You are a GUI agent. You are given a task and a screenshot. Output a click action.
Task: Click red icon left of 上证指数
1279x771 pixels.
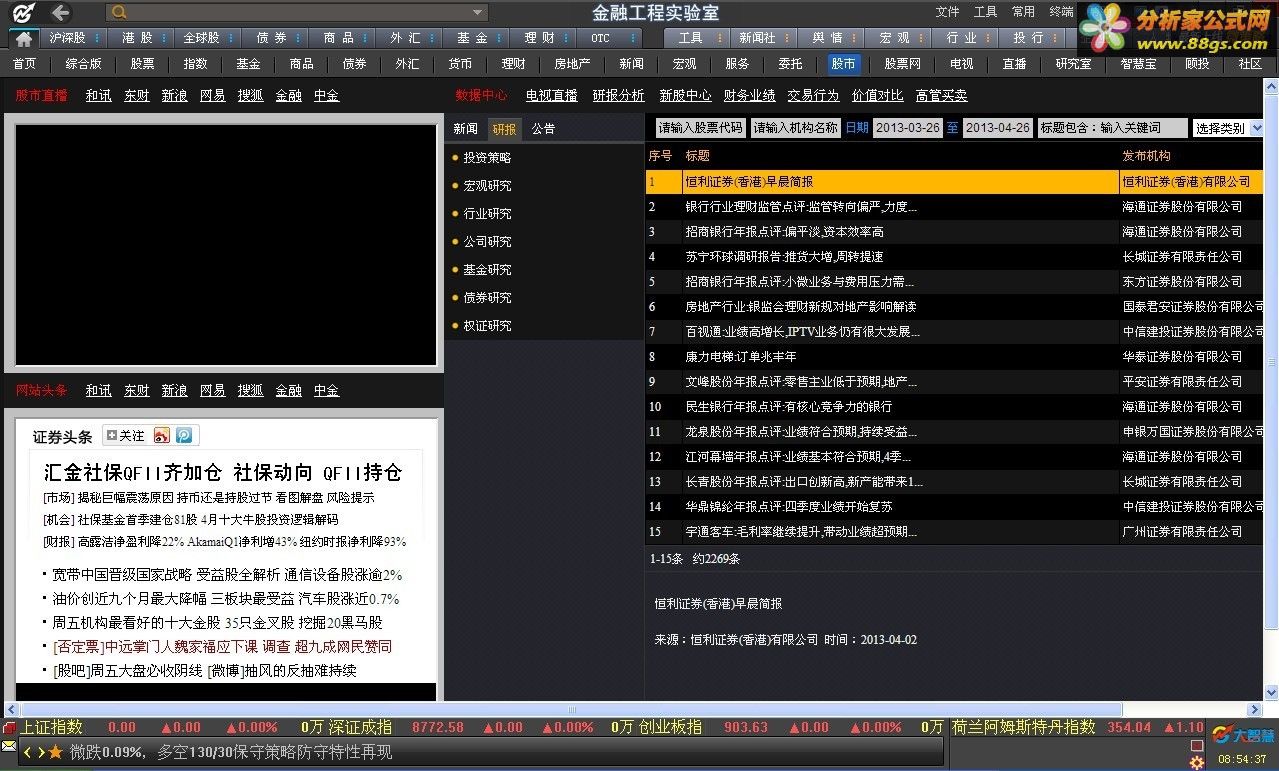[10, 728]
